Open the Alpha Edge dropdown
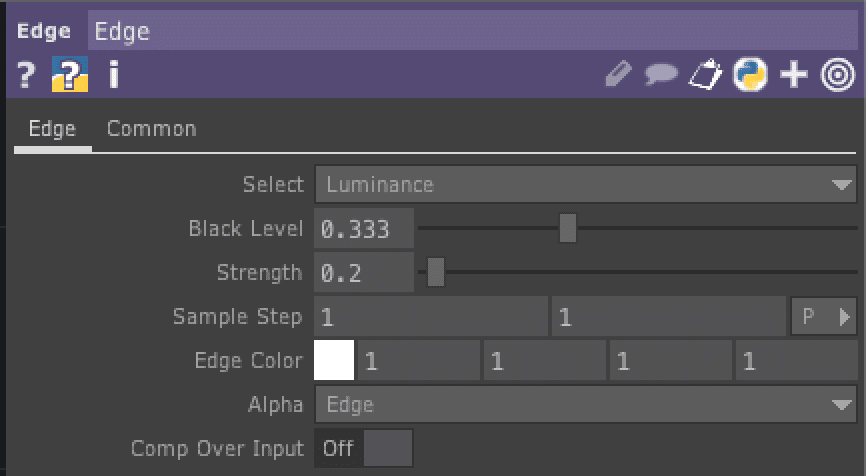 [586, 405]
